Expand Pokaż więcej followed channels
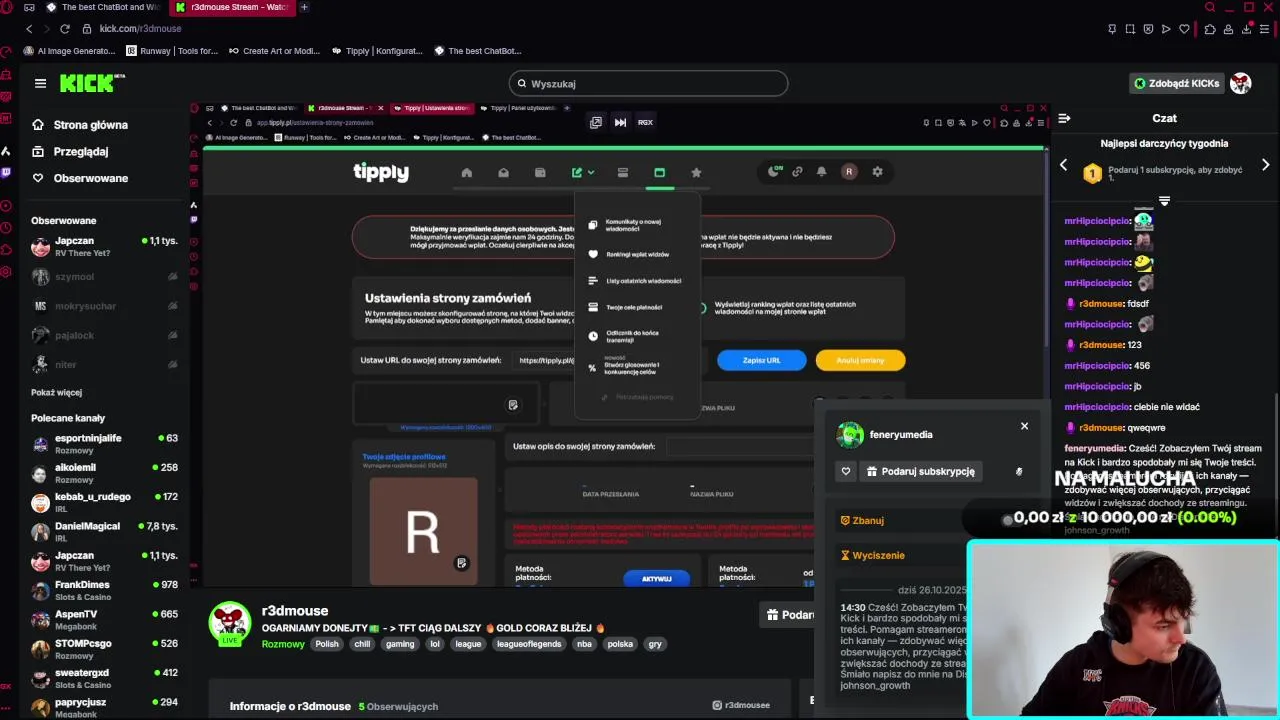This screenshot has width=1280, height=720. 56,392
